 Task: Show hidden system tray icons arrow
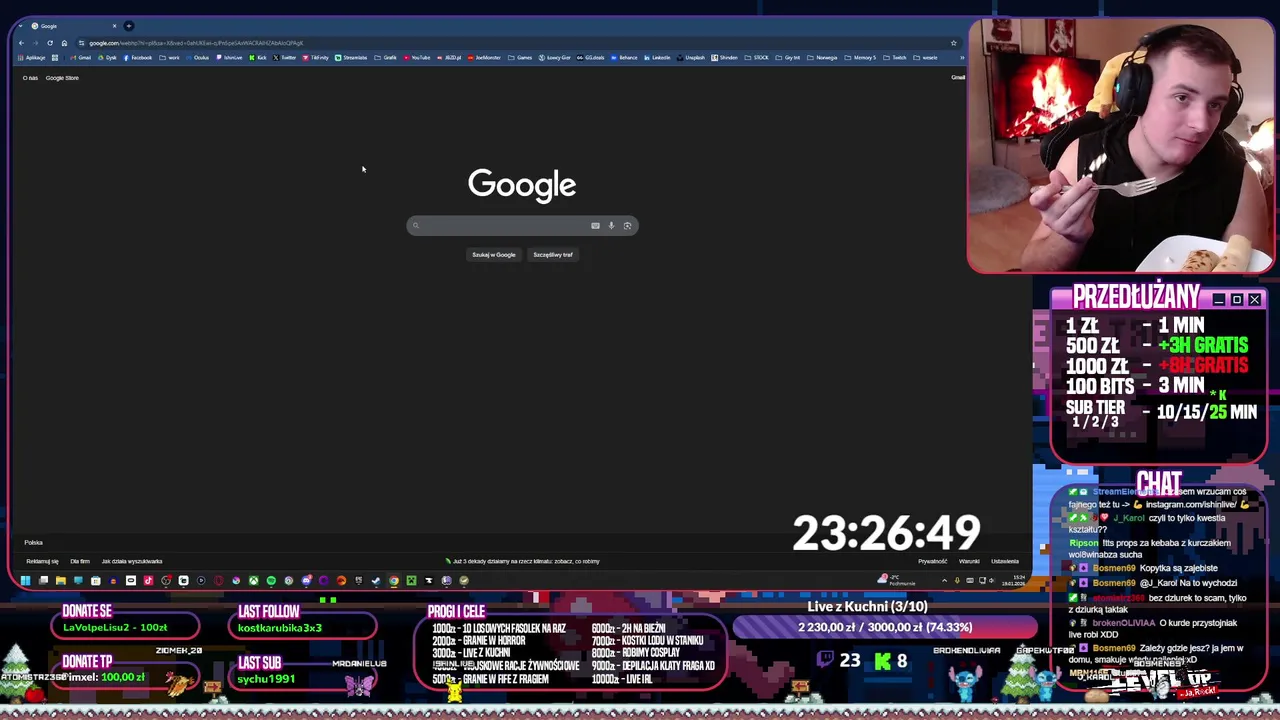944,580
